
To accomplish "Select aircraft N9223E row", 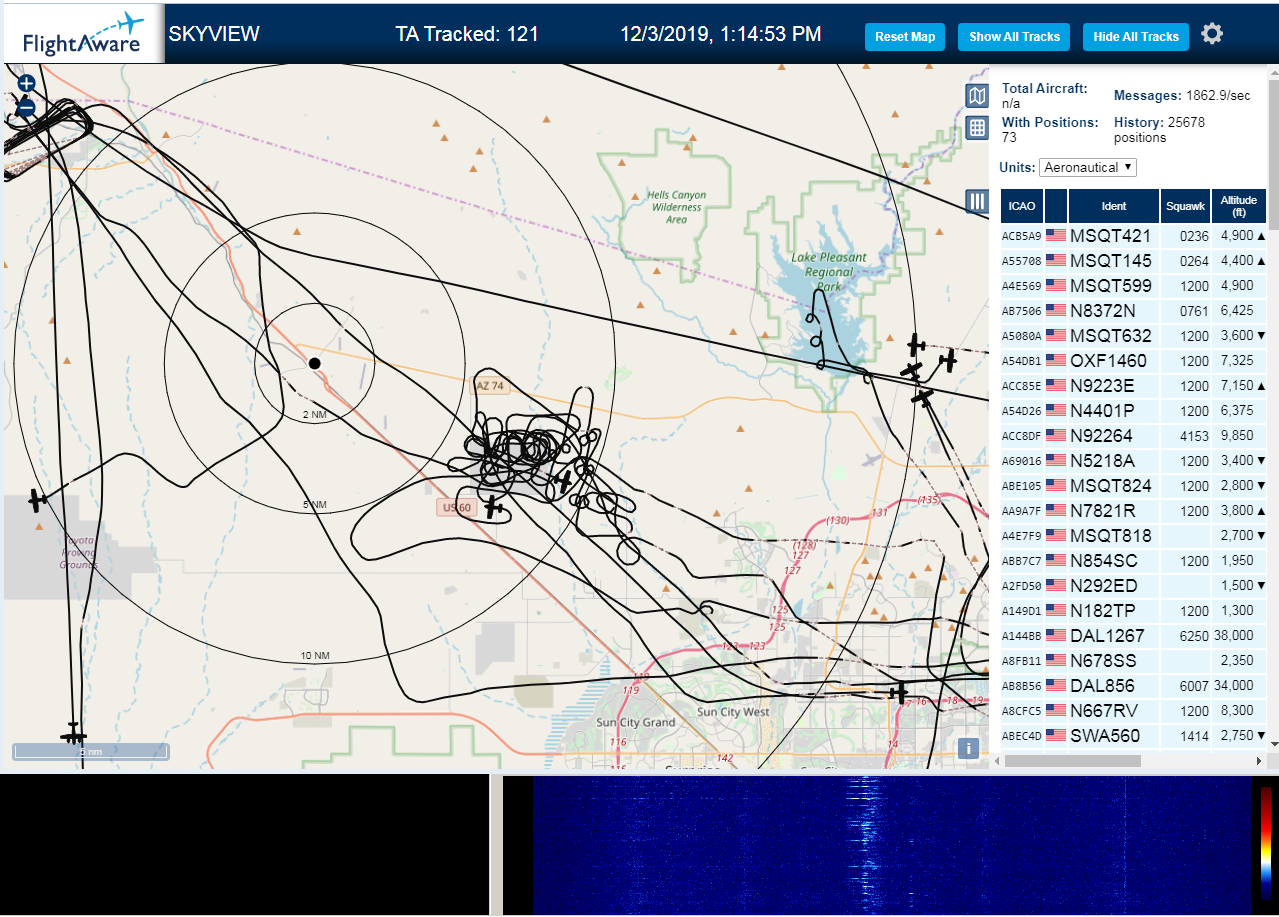I will (x=1133, y=386).
